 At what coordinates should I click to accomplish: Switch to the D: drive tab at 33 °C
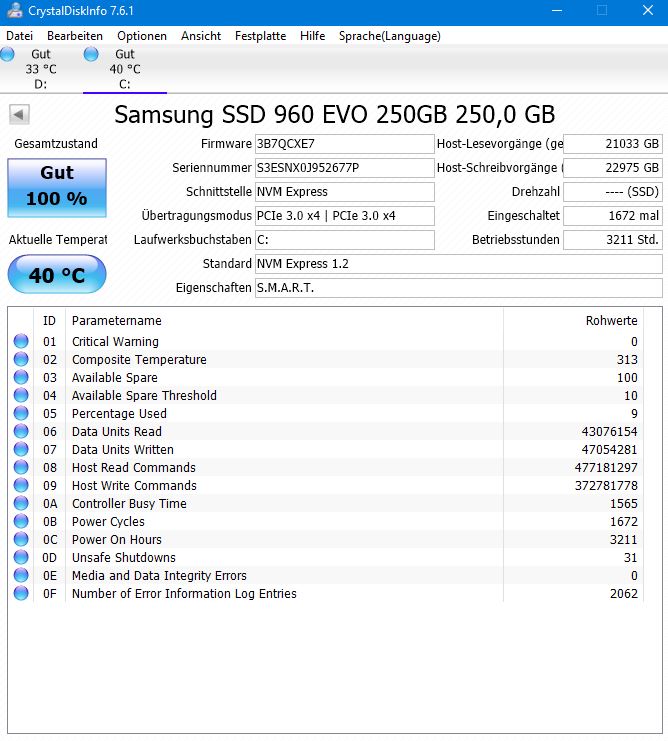[x=41, y=69]
